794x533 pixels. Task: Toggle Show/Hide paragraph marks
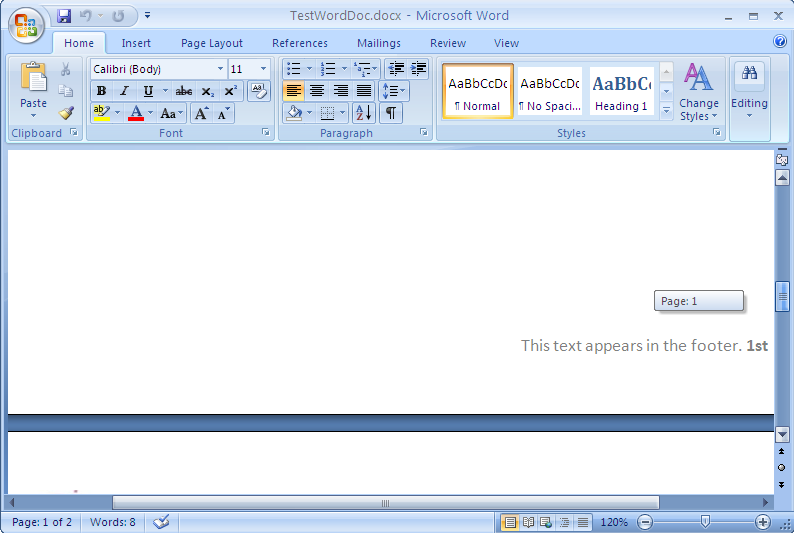click(x=391, y=113)
